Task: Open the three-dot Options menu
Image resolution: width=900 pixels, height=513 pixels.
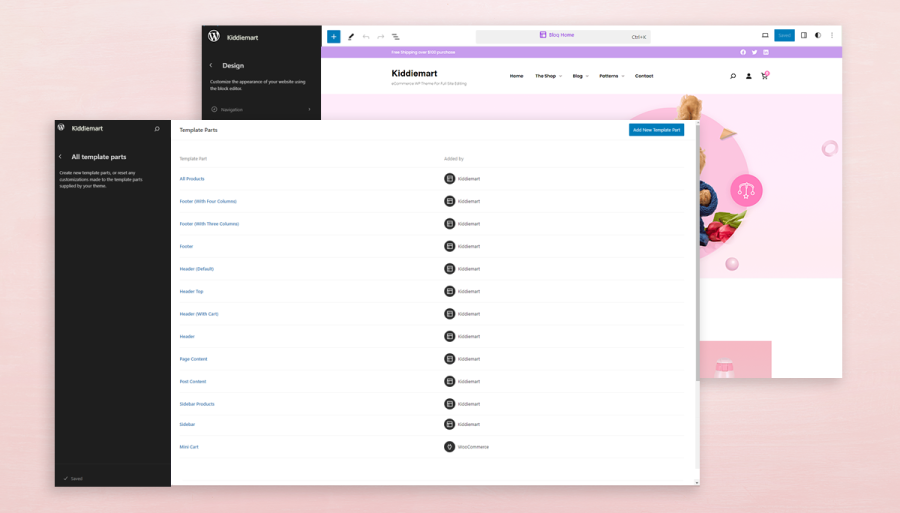Action: tap(832, 36)
